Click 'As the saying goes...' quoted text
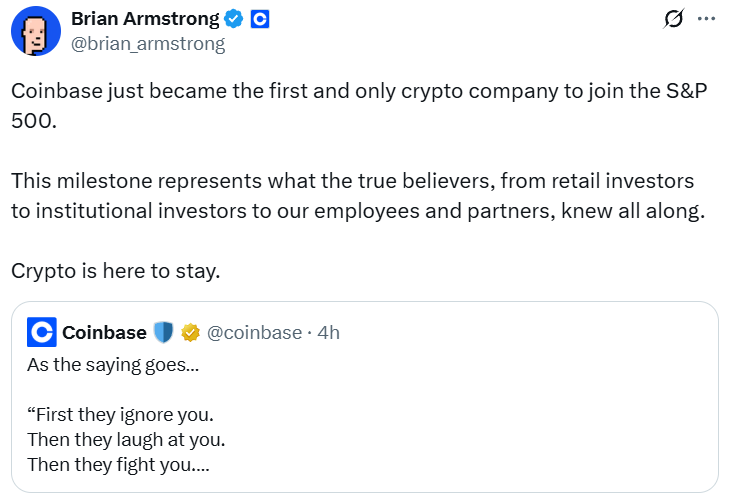 [112, 365]
